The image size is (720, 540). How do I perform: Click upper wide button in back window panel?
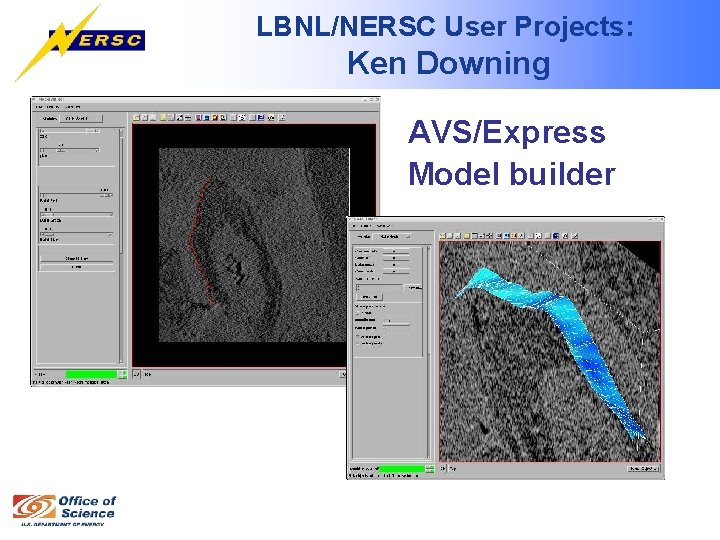76,259
